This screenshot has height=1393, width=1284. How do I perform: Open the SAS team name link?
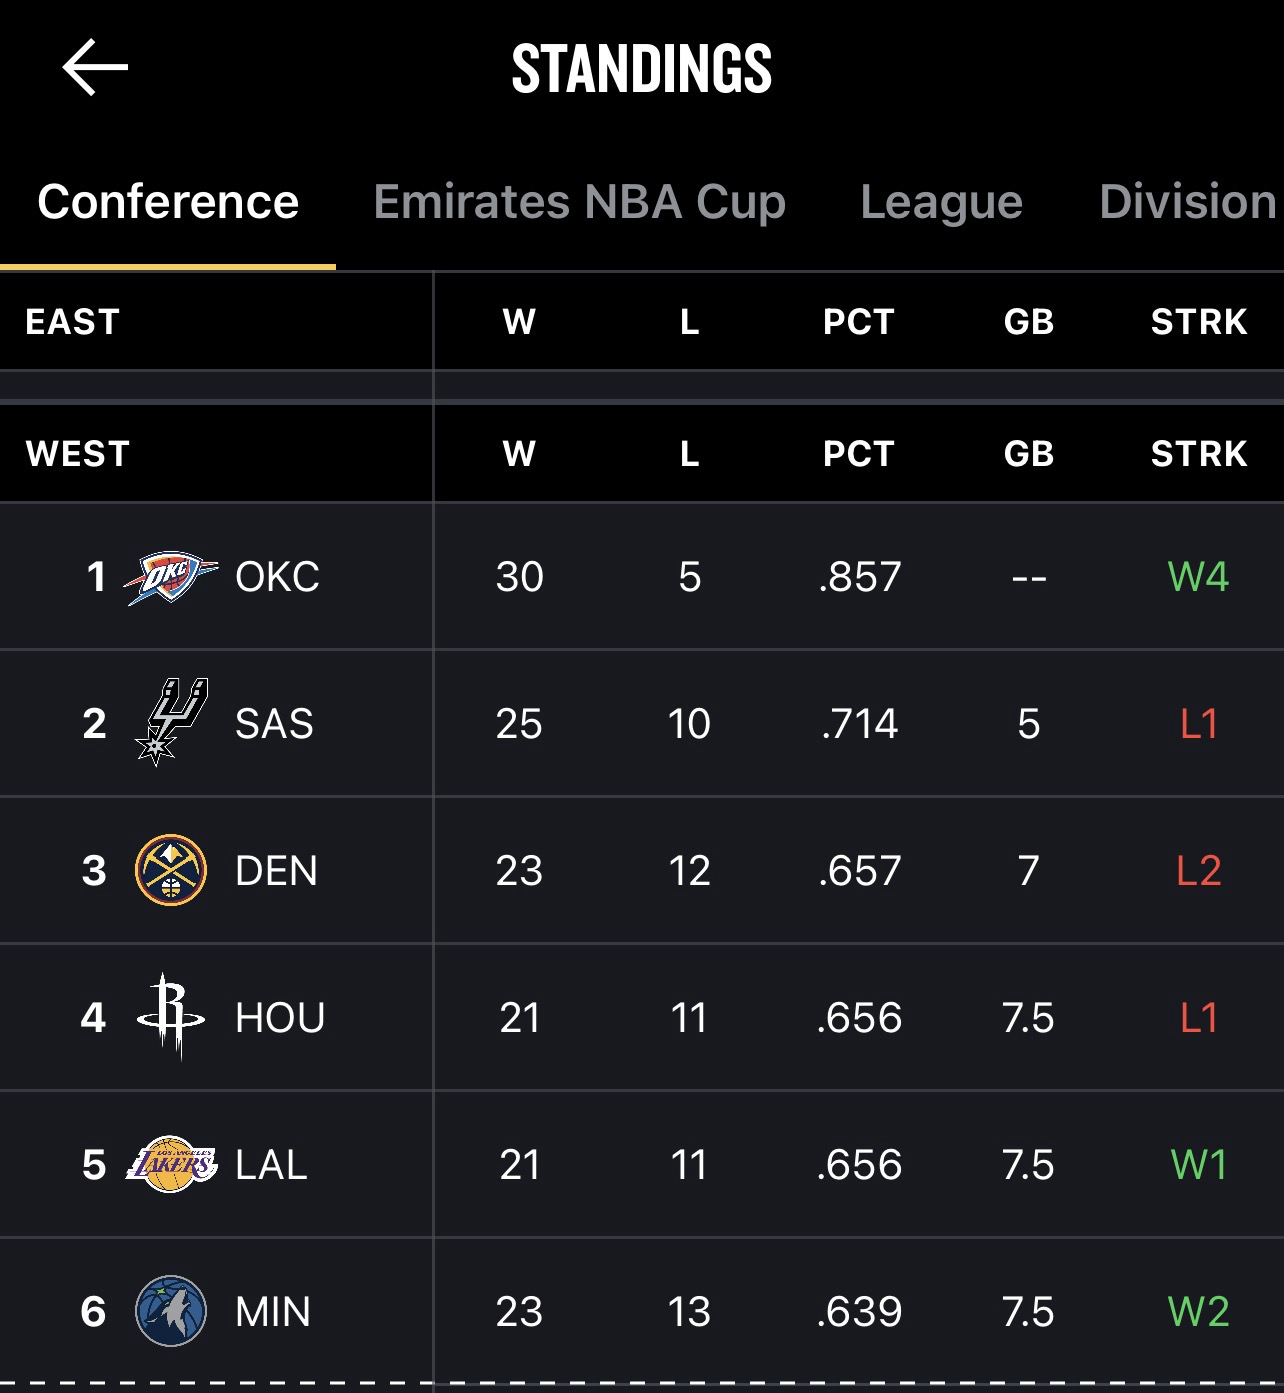tap(274, 724)
